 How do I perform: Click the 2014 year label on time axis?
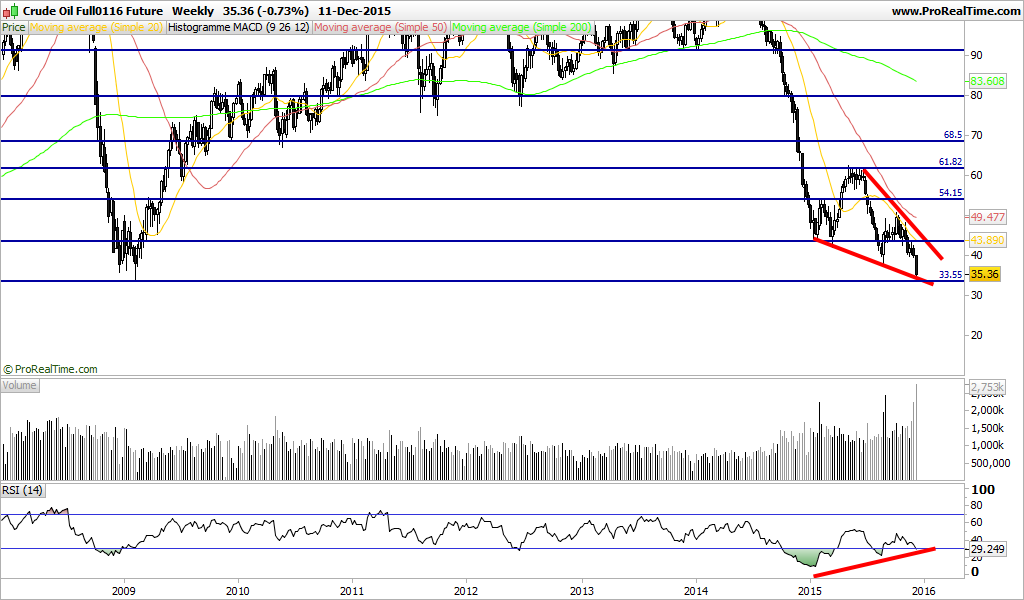696,592
